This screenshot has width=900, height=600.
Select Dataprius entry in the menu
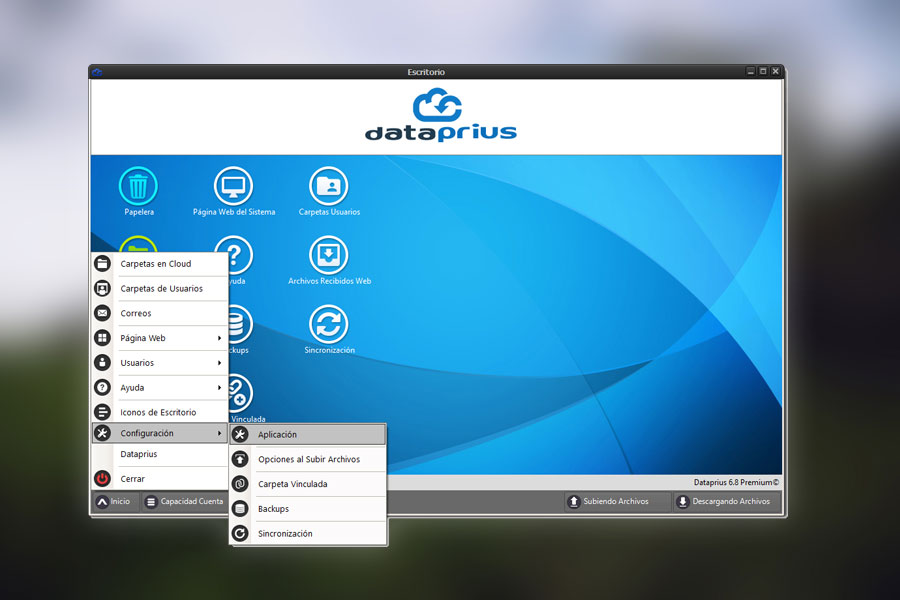(160, 454)
